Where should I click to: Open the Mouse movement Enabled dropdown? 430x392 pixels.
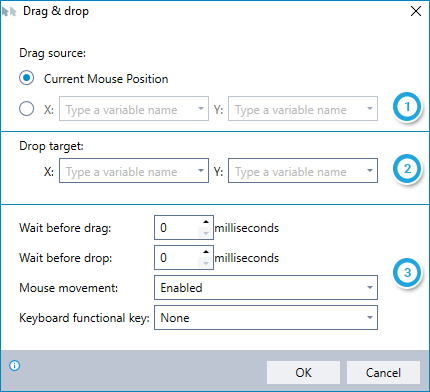coord(266,287)
